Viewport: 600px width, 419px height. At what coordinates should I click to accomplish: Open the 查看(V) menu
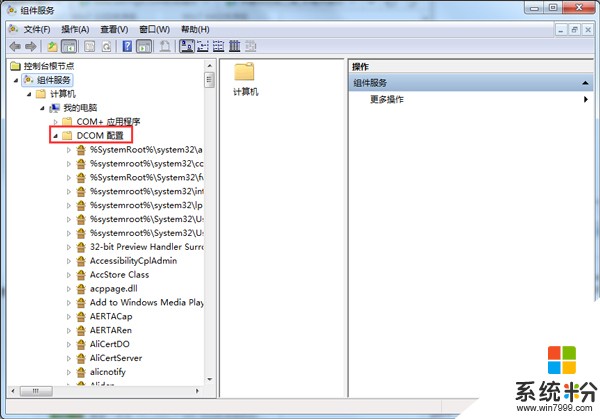(x=114, y=29)
